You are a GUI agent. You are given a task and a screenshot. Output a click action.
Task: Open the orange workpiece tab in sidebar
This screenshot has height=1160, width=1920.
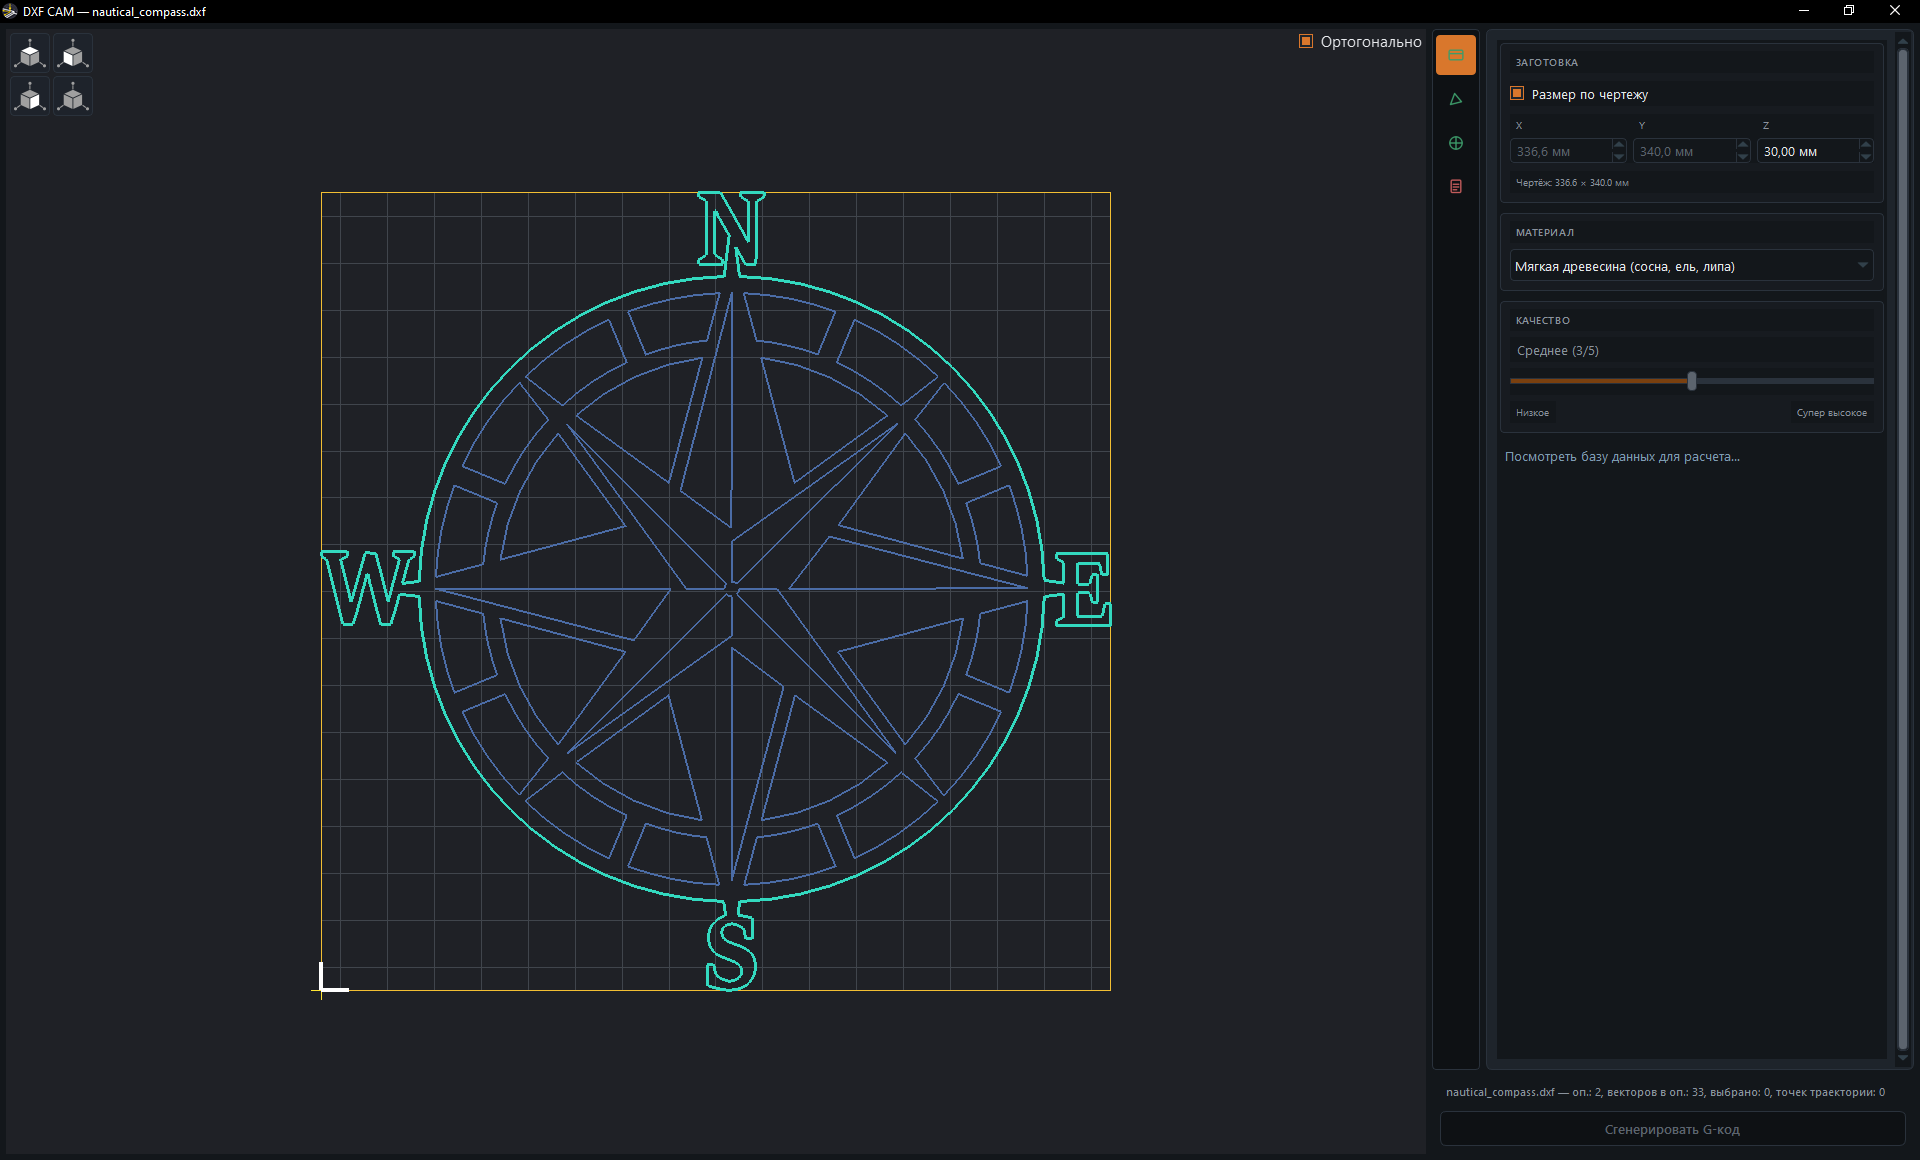click(x=1455, y=55)
